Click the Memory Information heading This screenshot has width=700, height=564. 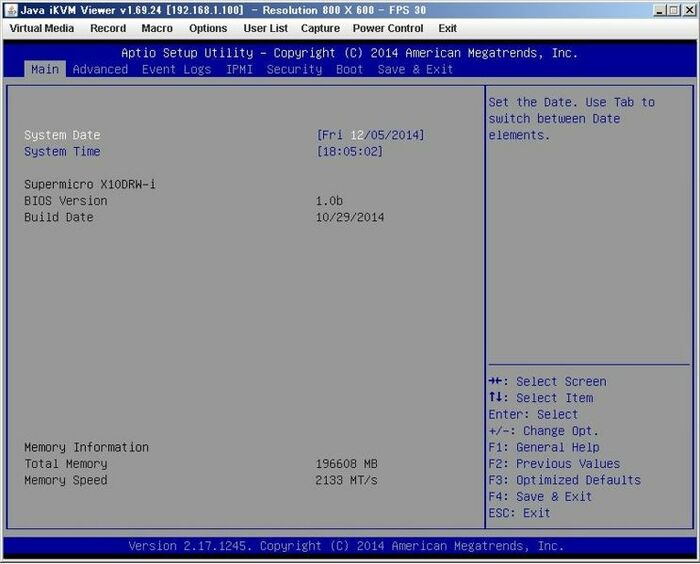point(86,447)
